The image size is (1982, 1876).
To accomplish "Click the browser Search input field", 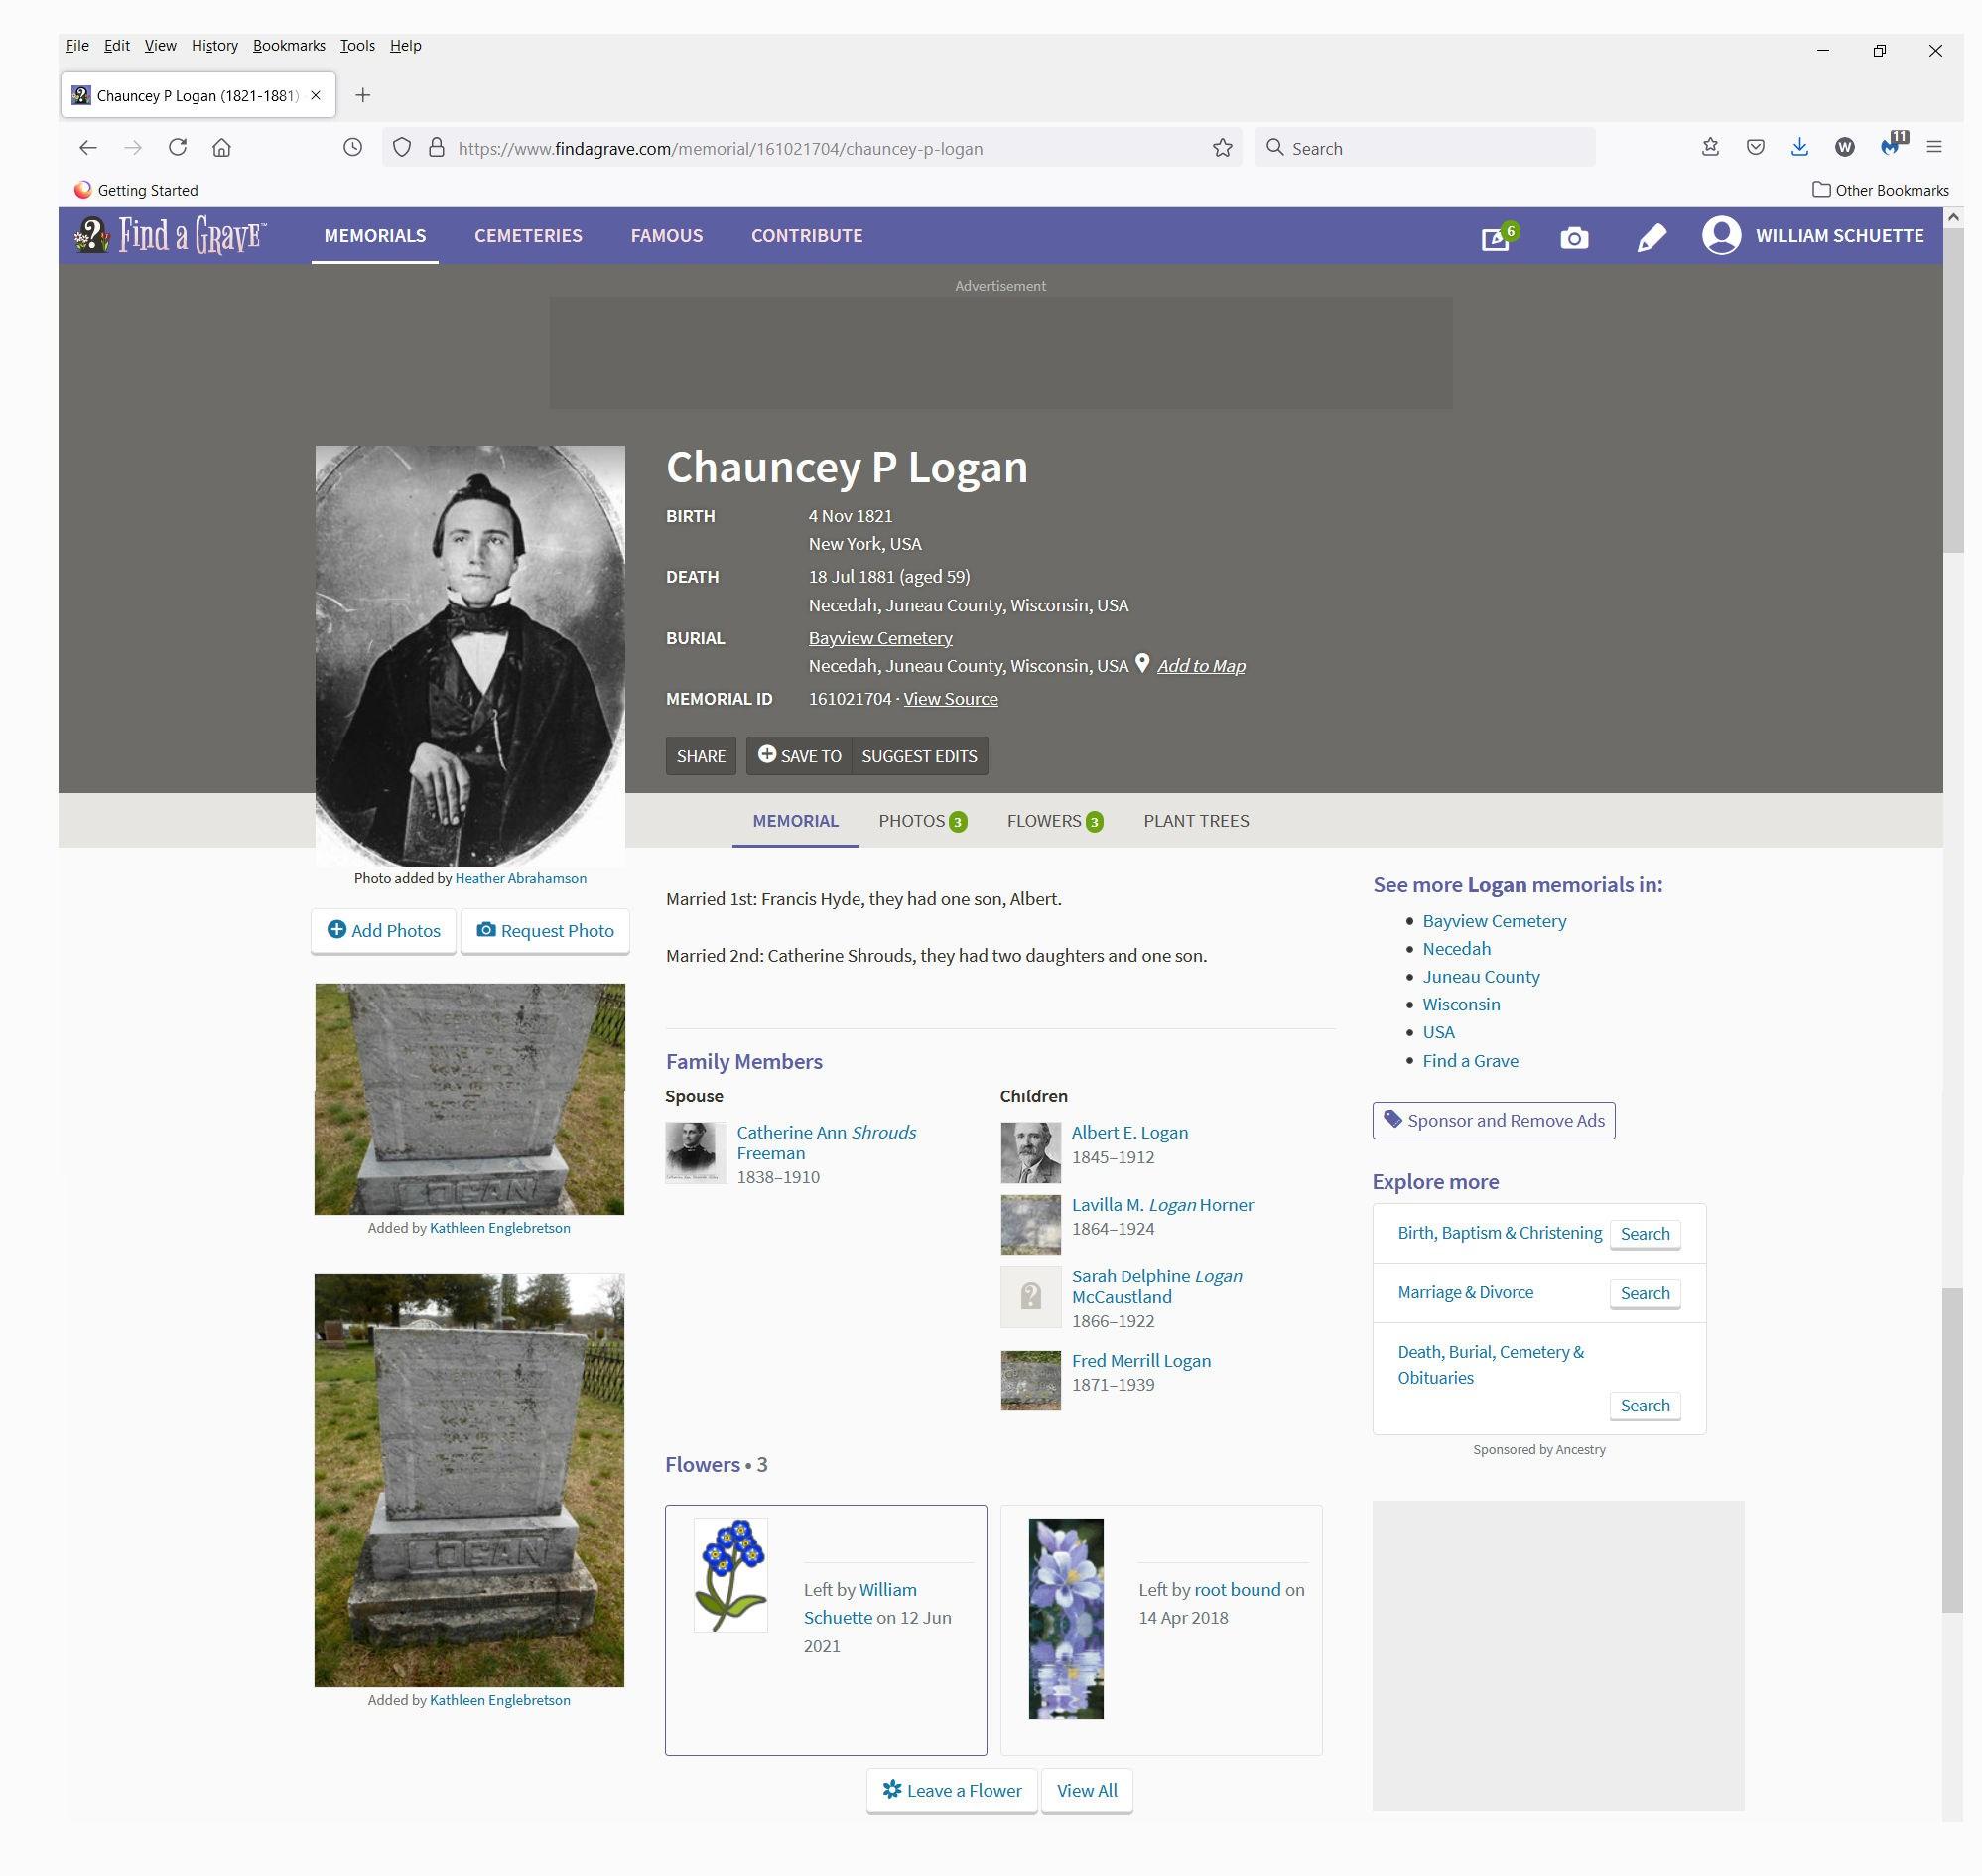I will (x=1425, y=148).
